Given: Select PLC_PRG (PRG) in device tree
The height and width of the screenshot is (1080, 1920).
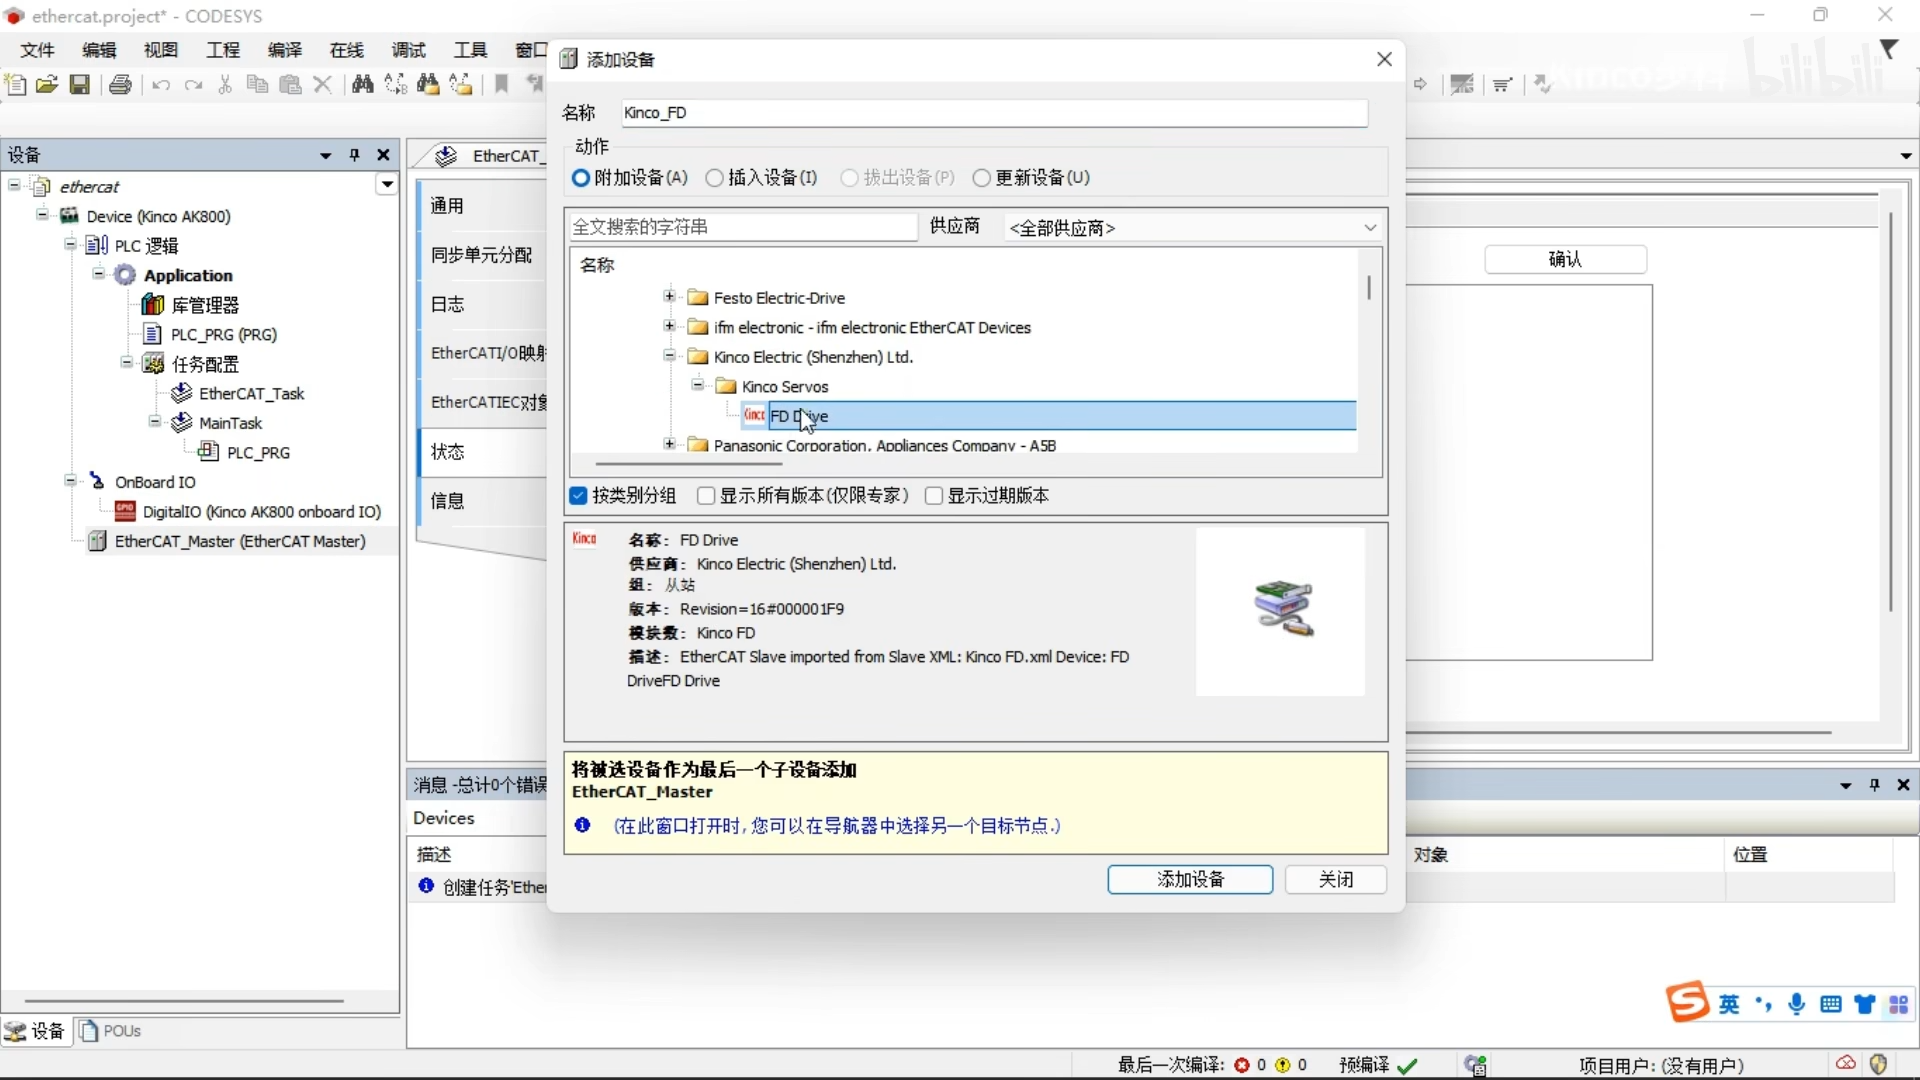Looking at the screenshot, I should (x=224, y=334).
